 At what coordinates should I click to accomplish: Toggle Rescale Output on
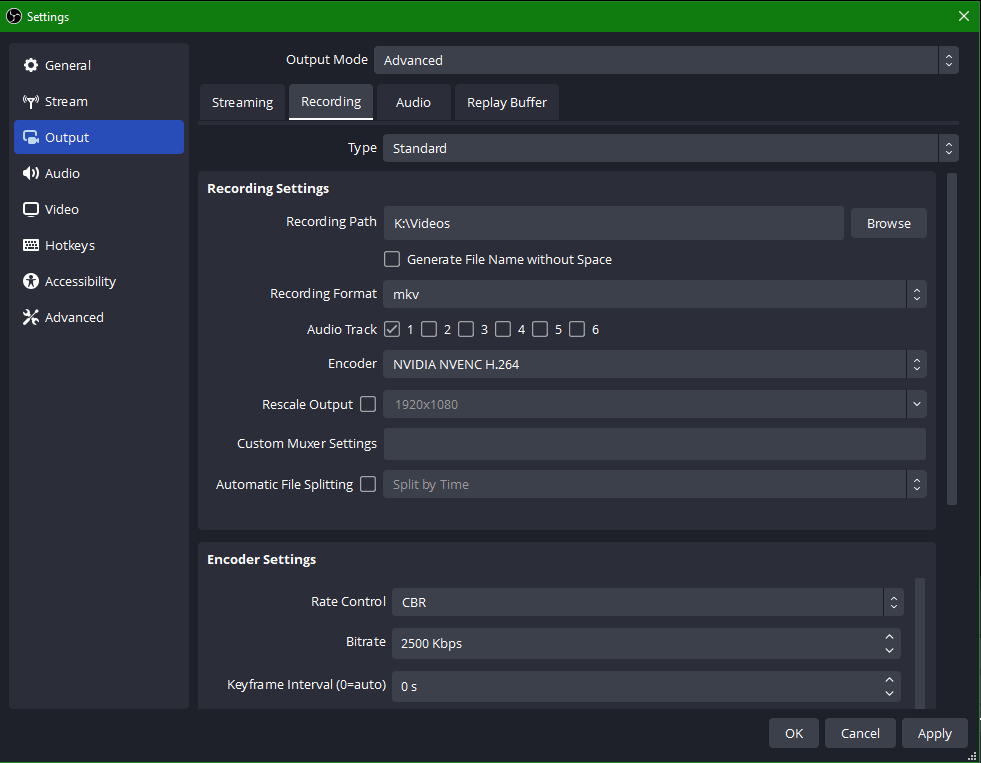[x=368, y=404]
